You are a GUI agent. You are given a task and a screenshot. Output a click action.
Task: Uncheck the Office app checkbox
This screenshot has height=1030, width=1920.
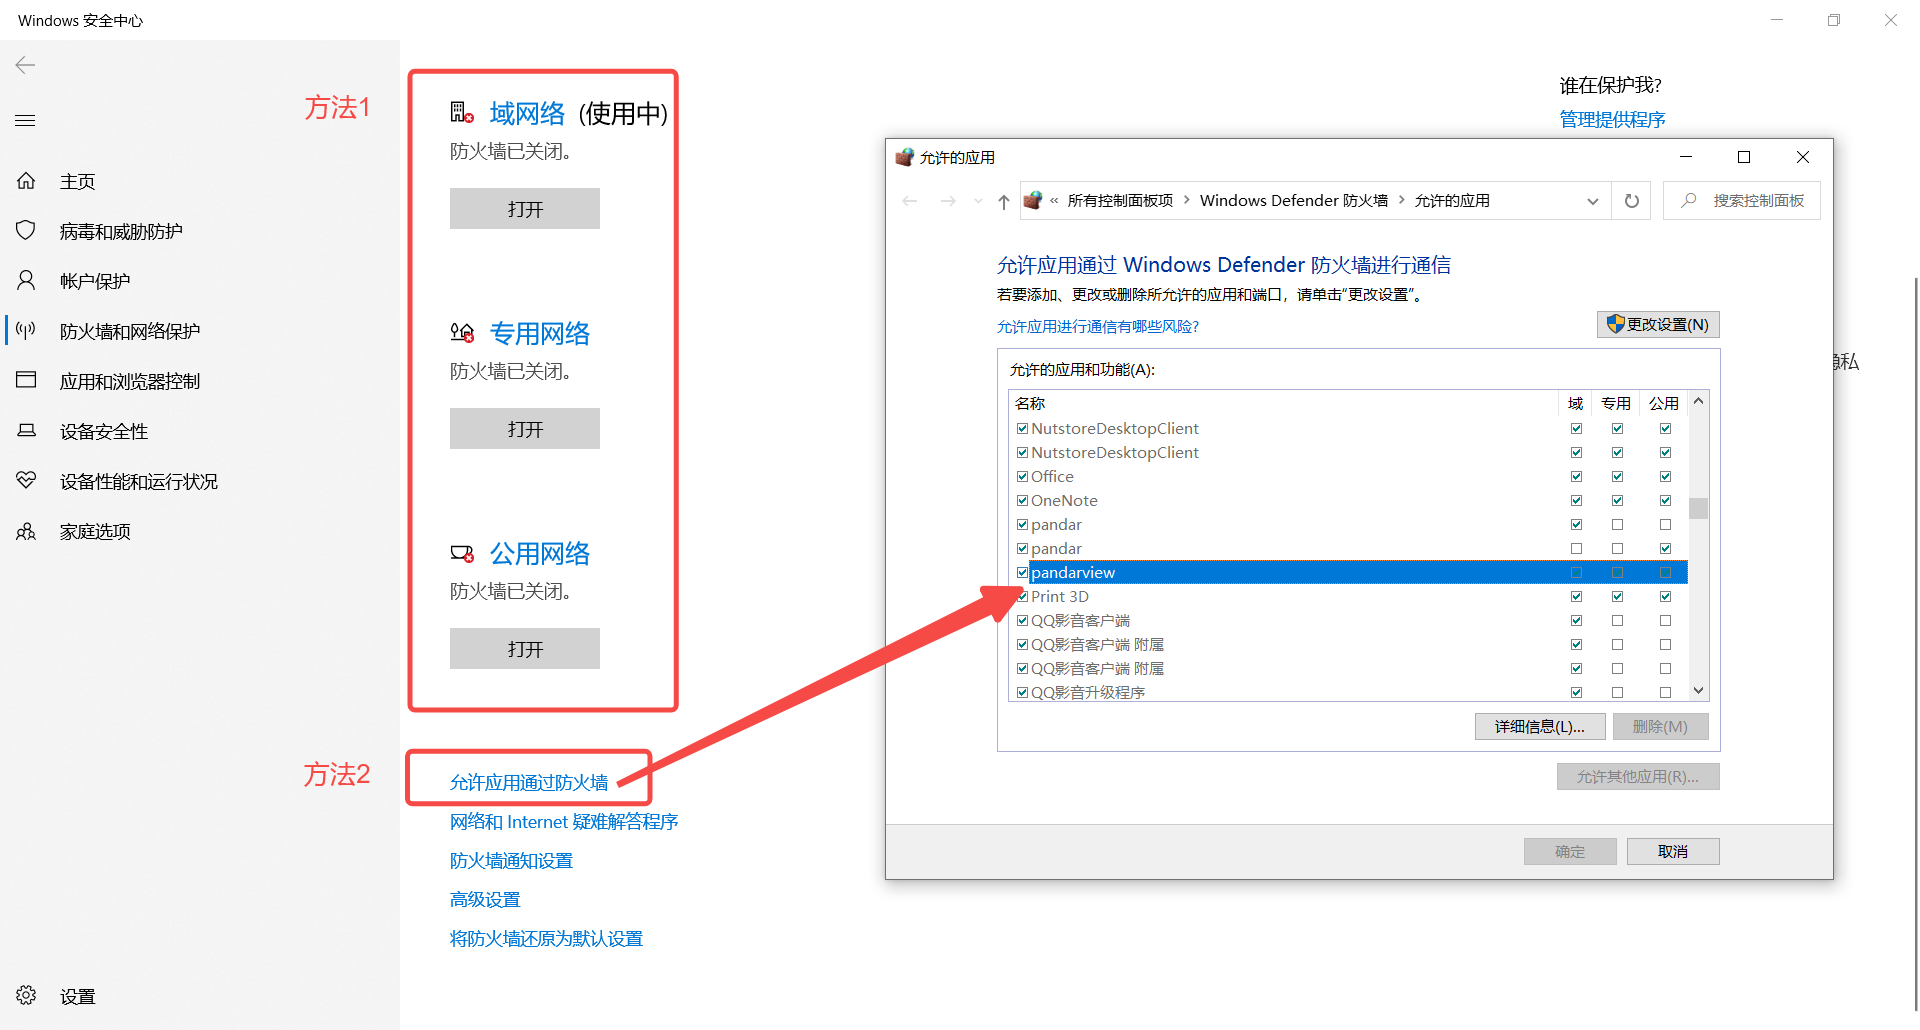click(x=1023, y=477)
